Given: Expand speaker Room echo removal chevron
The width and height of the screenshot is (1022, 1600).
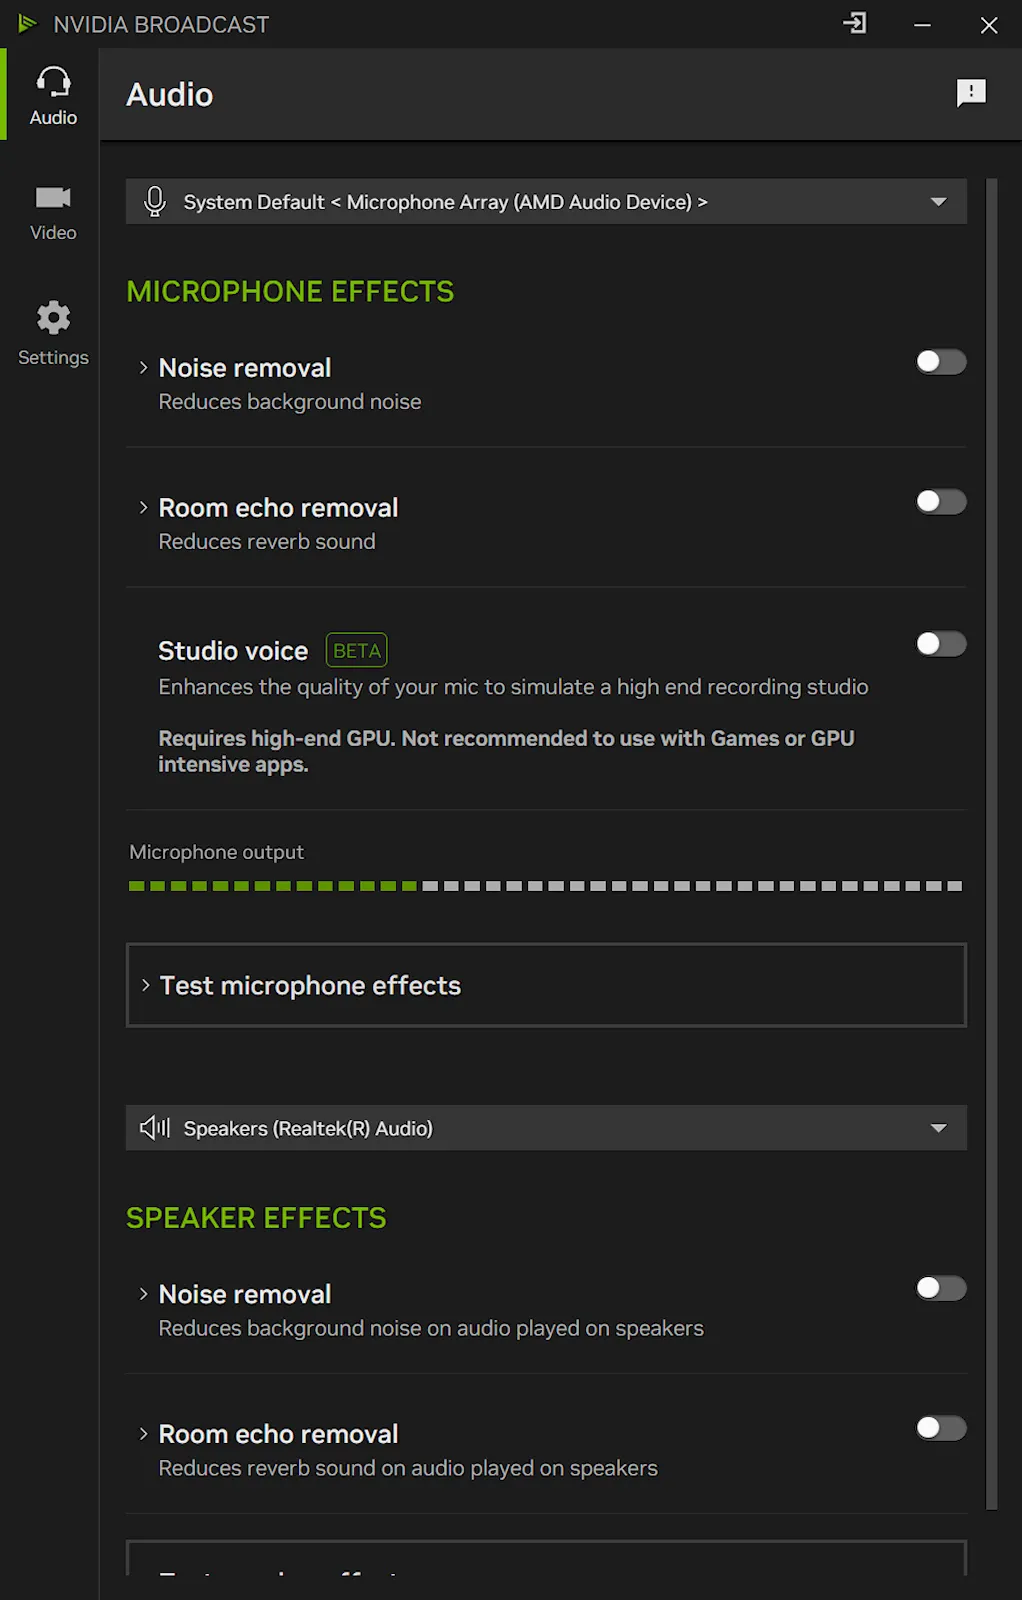Looking at the screenshot, I should click(x=143, y=1434).
